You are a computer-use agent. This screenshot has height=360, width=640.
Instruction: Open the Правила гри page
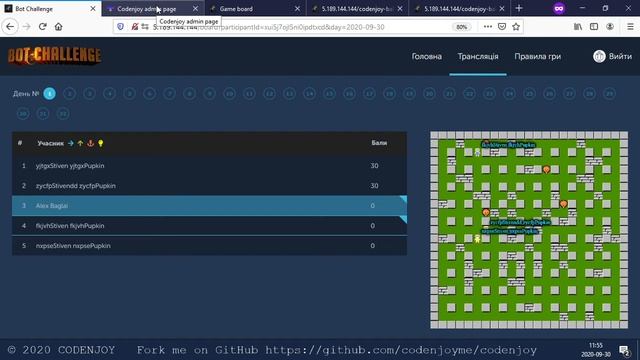pyautogui.click(x=538, y=56)
